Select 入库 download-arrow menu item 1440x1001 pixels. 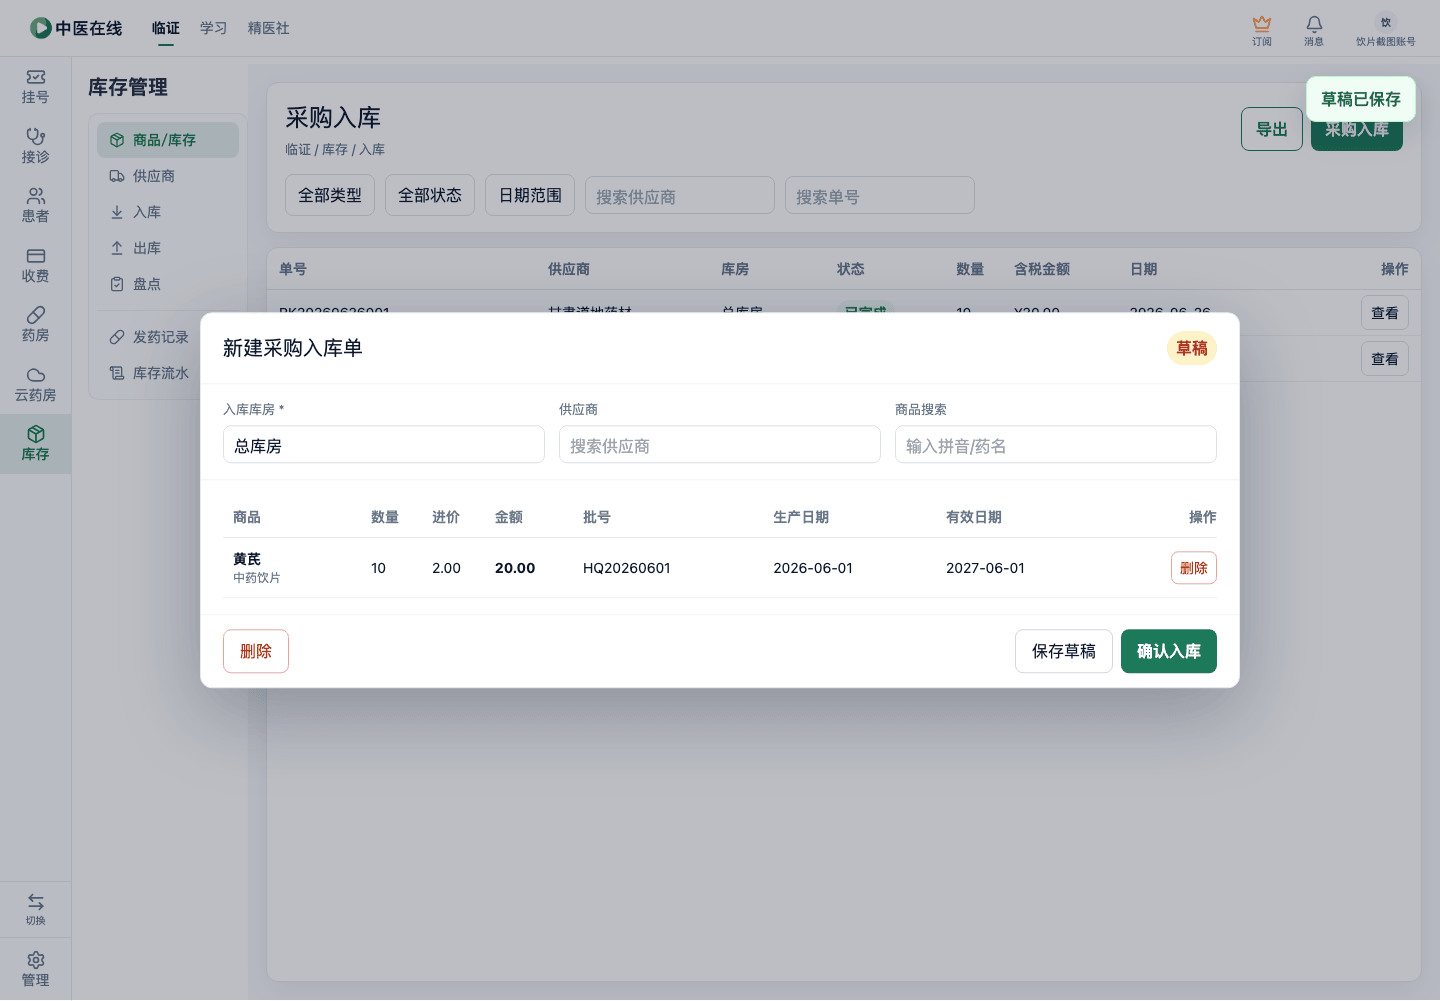point(168,212)
